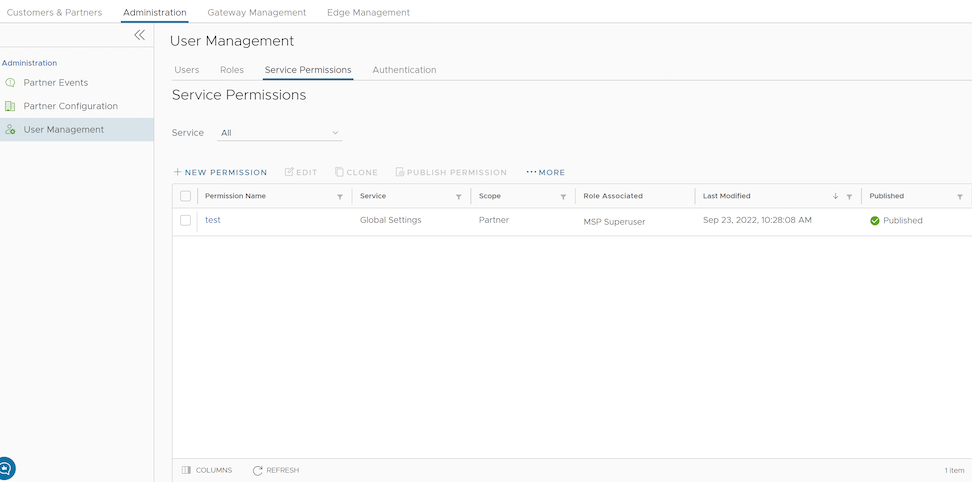972x482 pixels.
Task: Open the Columns chooser
Action: [207, 470]
